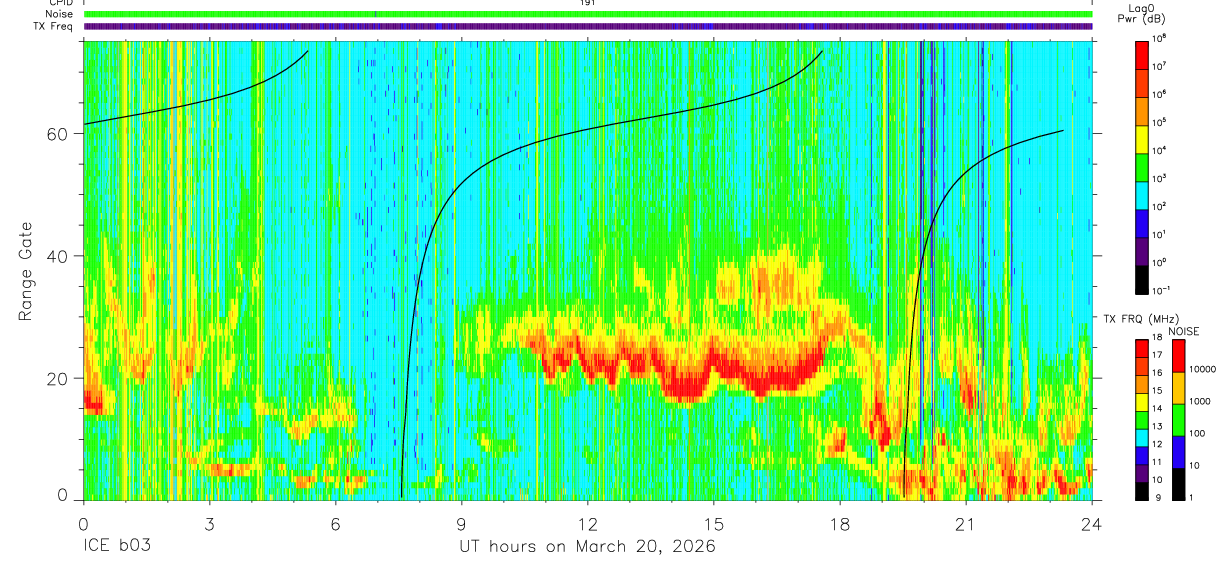Click the green Noise strip above the plot

[x=587, y=14]
